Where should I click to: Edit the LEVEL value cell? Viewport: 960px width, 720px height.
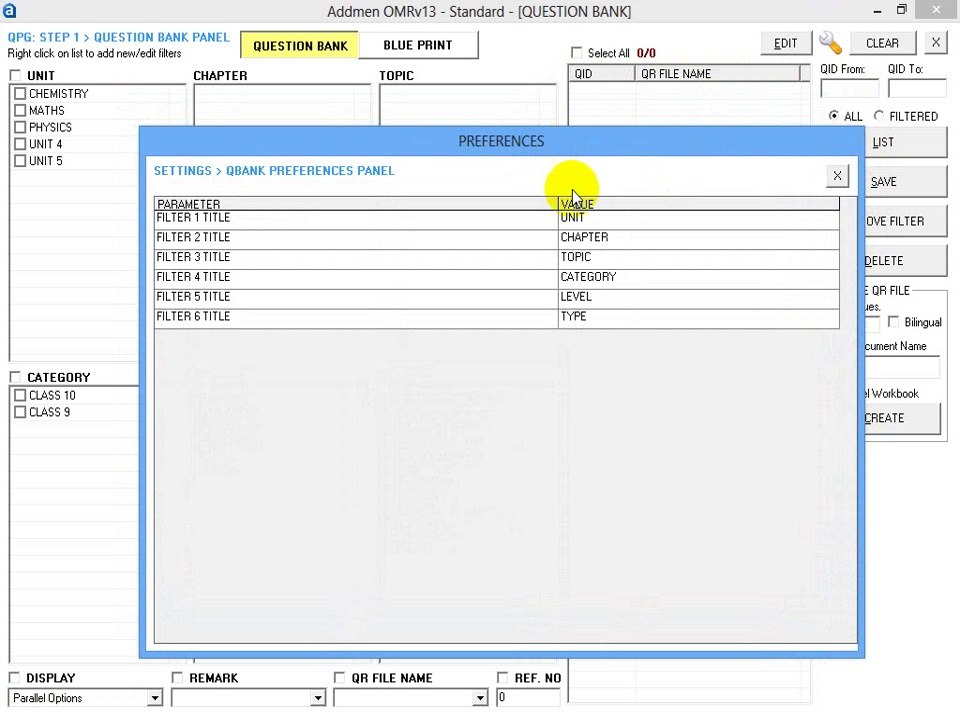point(699,297)
